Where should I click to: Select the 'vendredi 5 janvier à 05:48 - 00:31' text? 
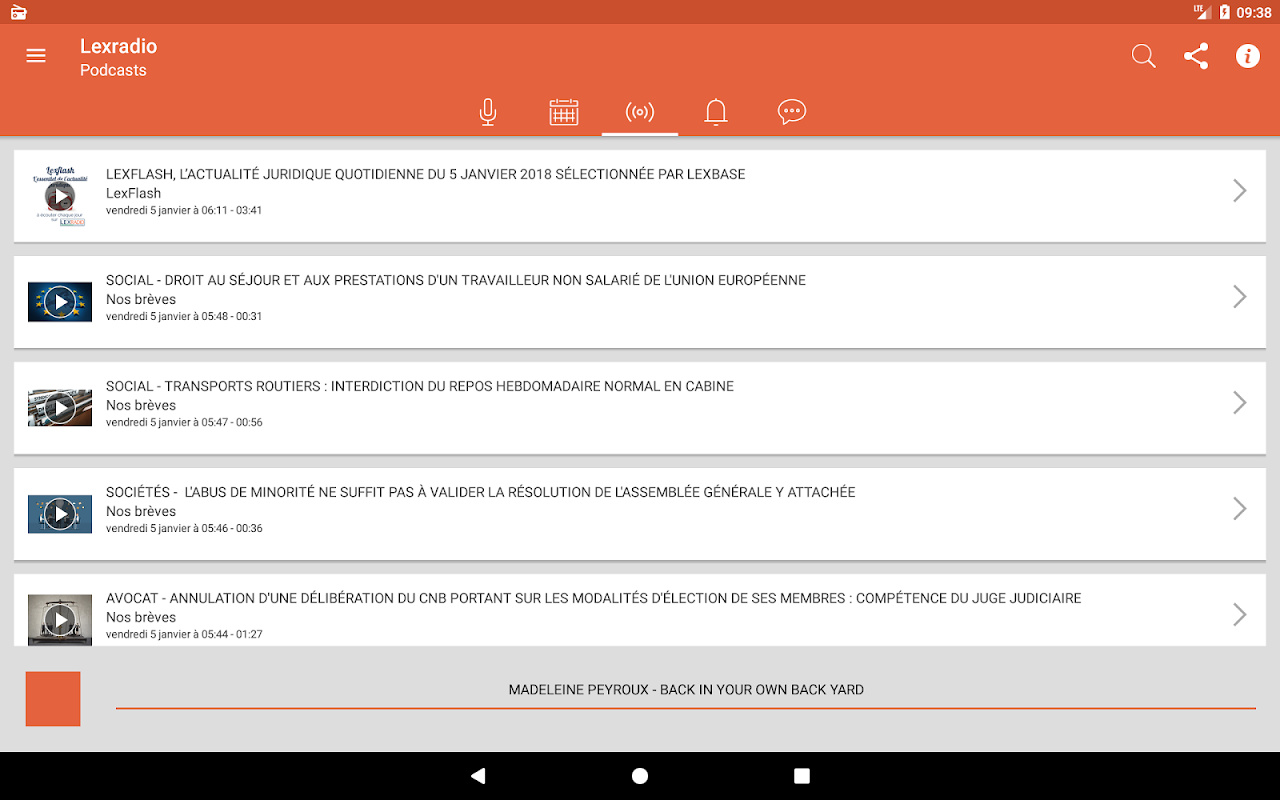[184, 317]
